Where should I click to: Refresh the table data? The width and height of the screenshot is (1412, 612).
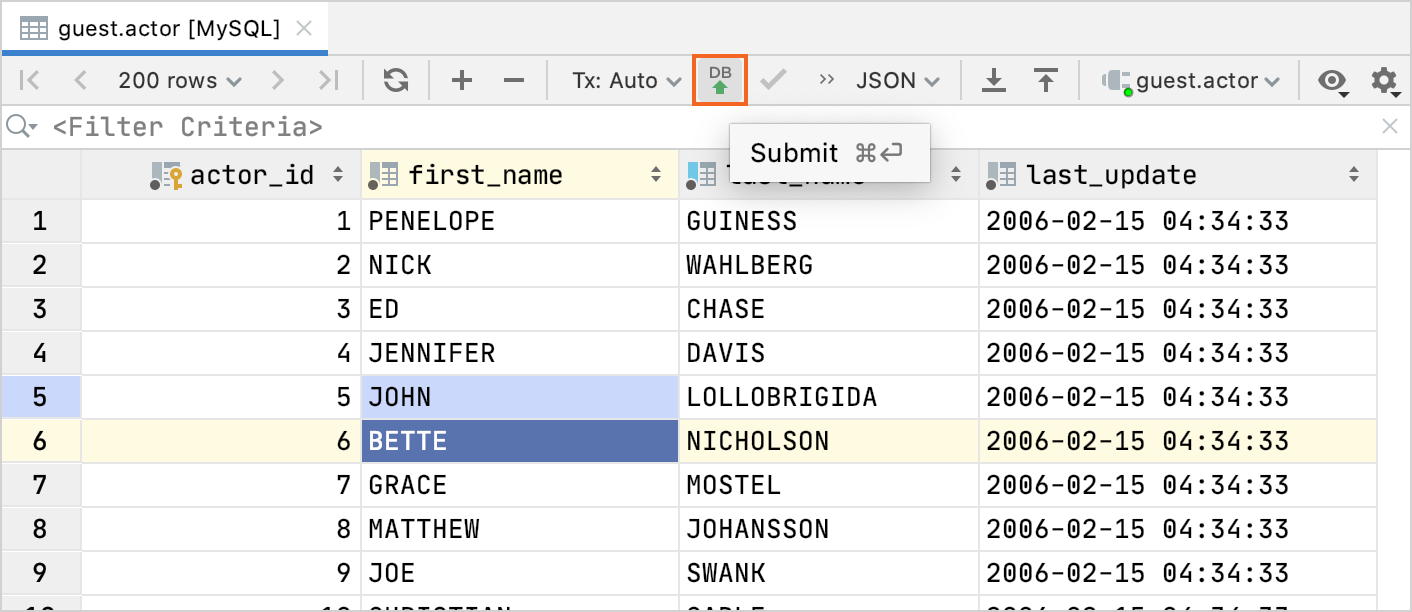click(x=394, y=80)
